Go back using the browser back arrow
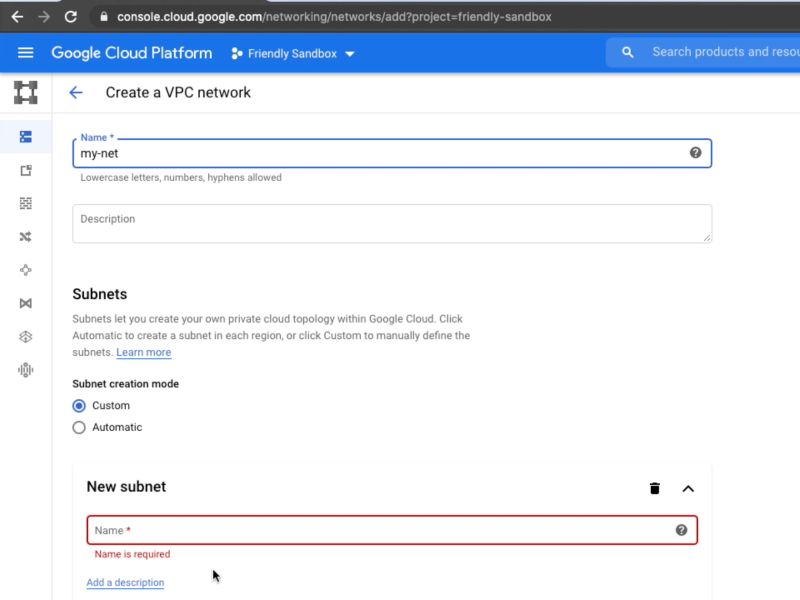Screen dimensions: 800x600 coord(17,17)
